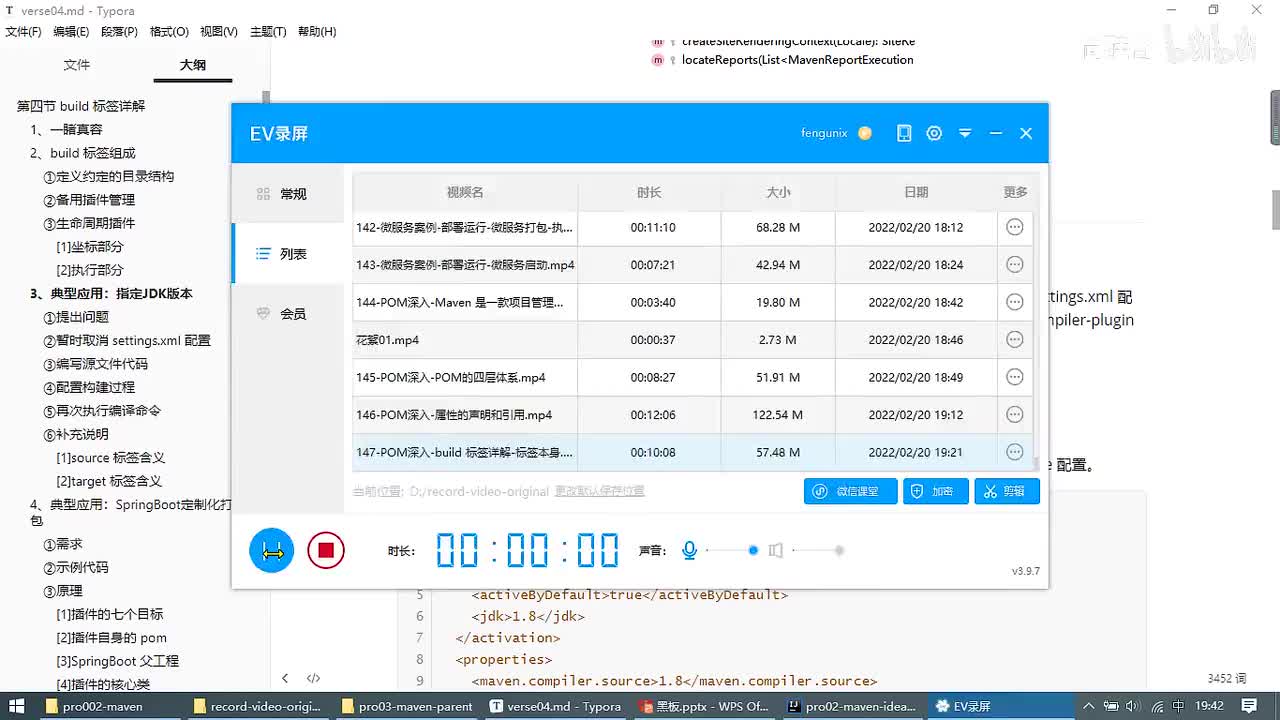
Task: Show hidden tray icons arrow
Action: click(1089, 706)
